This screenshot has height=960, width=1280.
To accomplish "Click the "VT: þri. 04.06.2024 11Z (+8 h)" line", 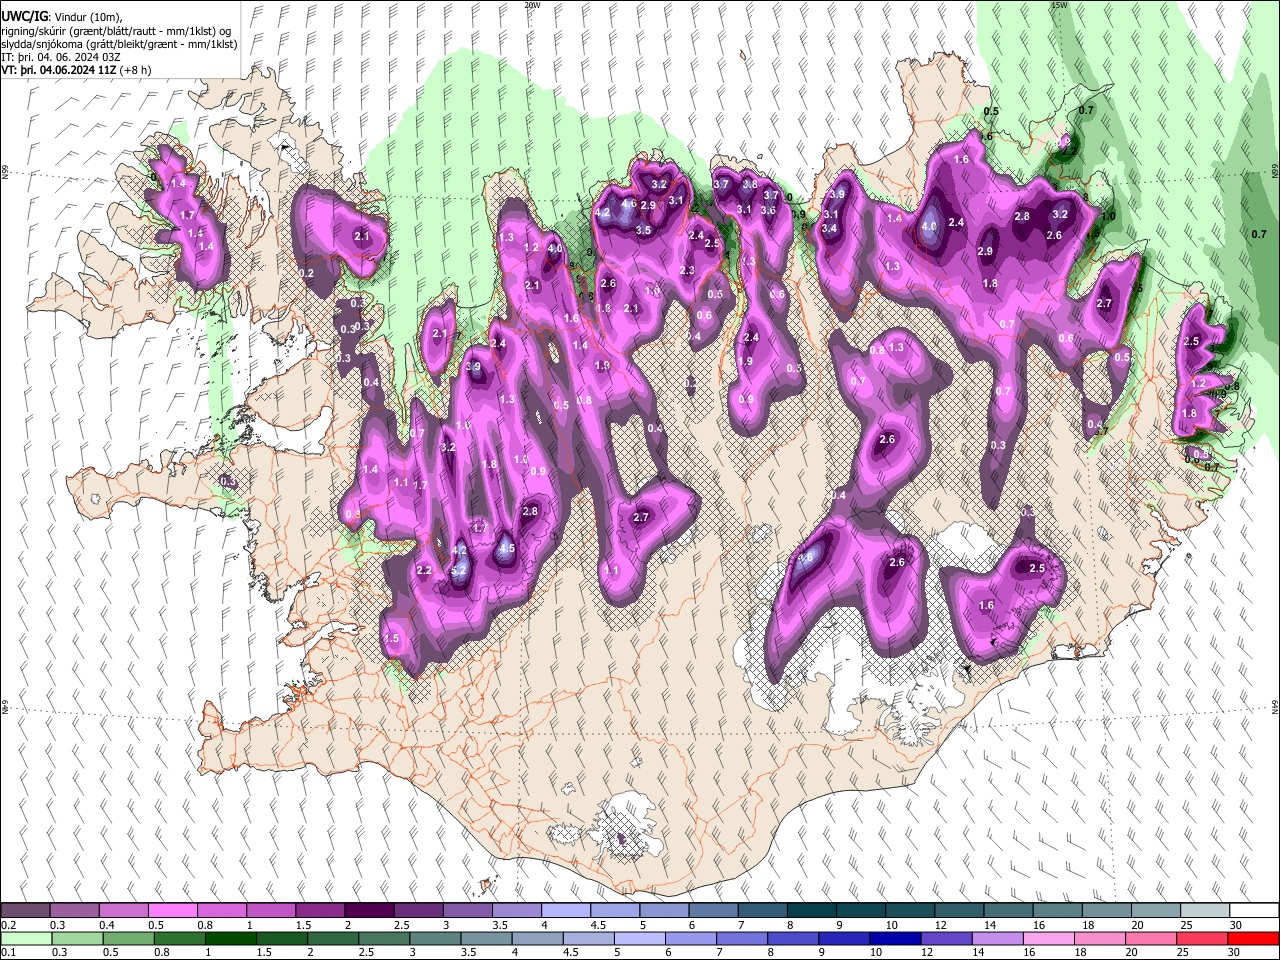I will tap(76, 70).
